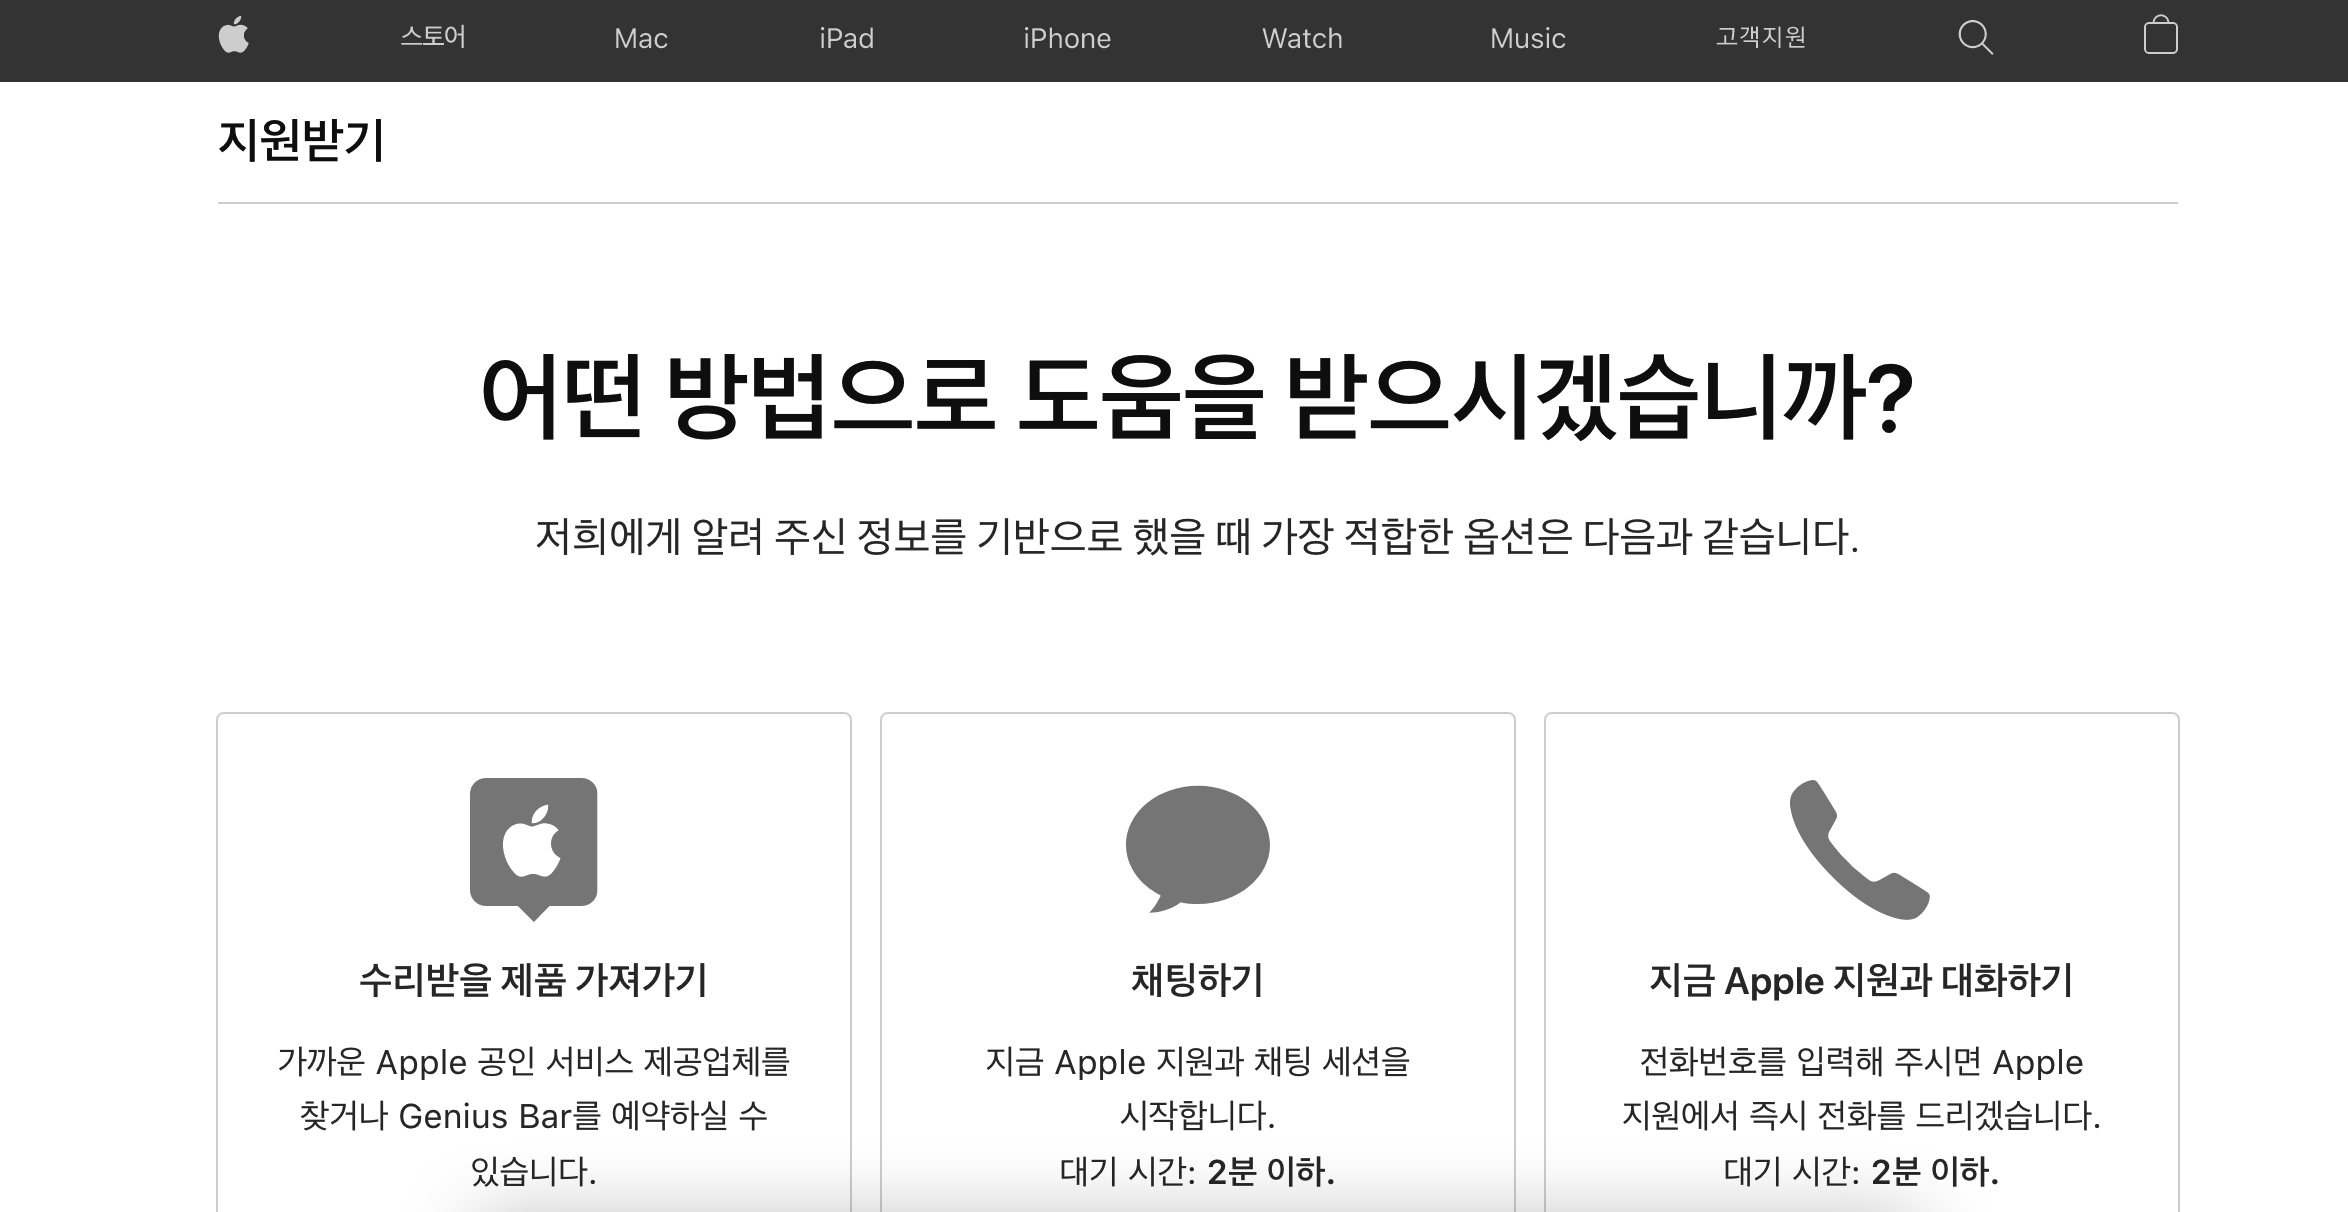Click chat session description text
Viewport: 2348px width, 1212px height.
click(x=1197, y=1088)
